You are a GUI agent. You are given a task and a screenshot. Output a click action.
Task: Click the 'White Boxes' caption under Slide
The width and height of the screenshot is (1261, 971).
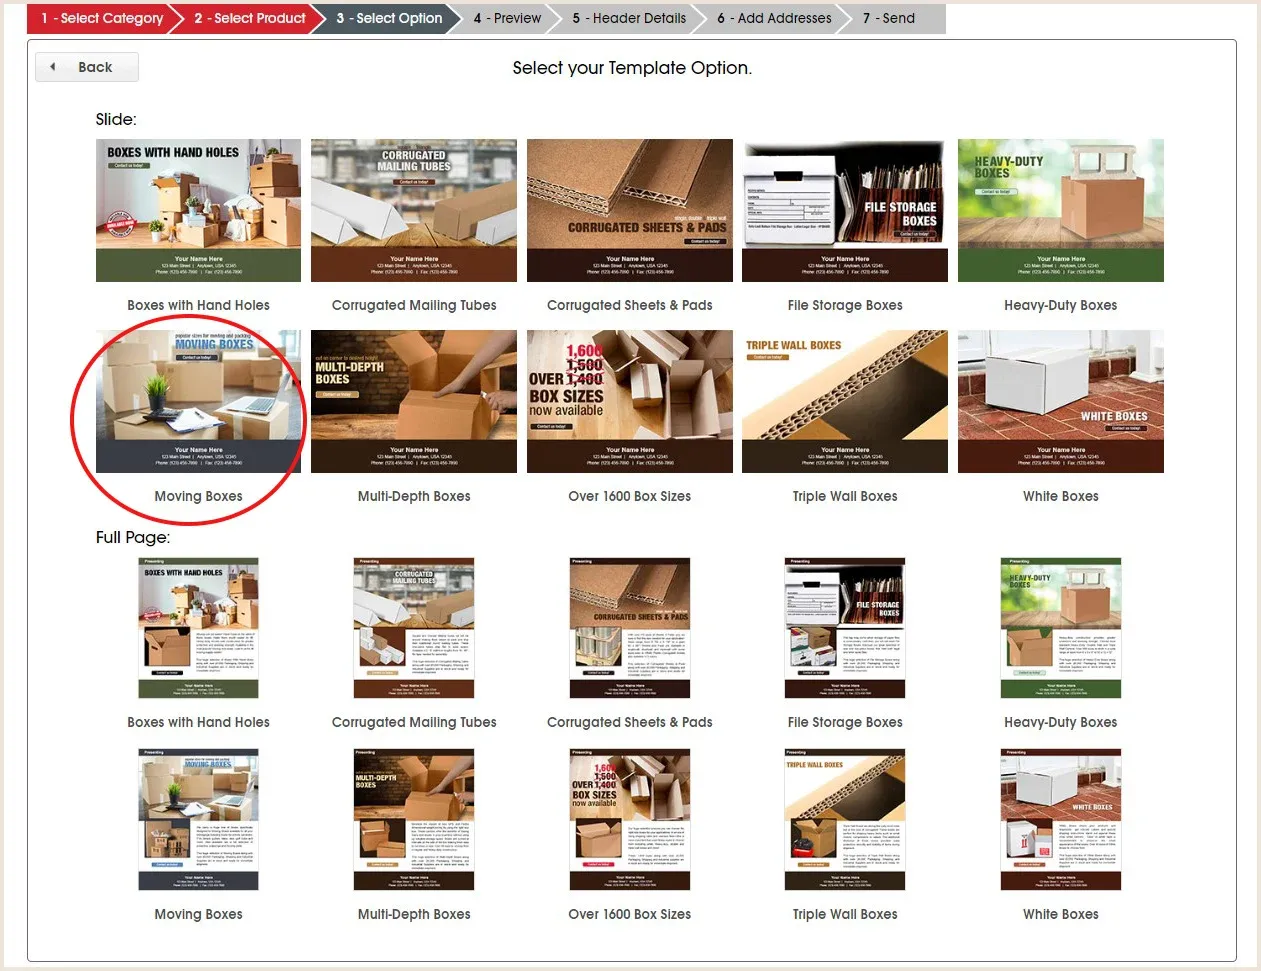(x=1061, y=496)
